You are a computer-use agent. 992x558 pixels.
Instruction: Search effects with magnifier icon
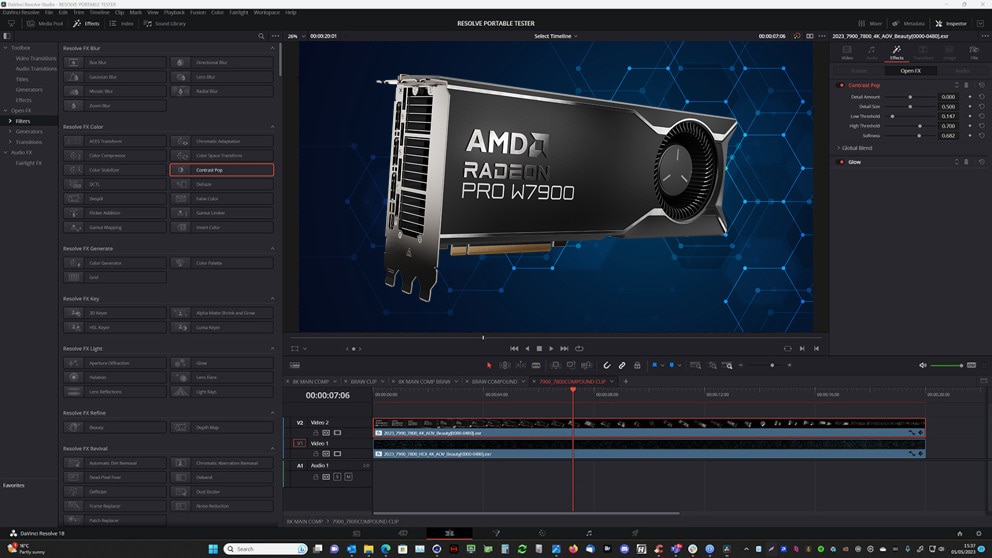(x=261, y=36)
